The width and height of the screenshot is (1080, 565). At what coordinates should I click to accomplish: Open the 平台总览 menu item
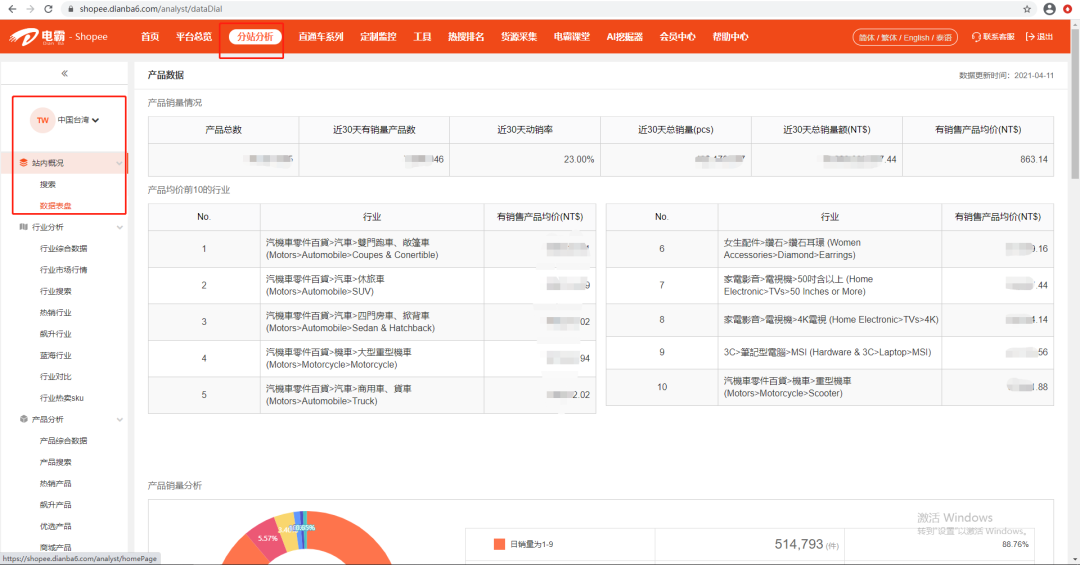pyautogui.click(x=194, y=37)
